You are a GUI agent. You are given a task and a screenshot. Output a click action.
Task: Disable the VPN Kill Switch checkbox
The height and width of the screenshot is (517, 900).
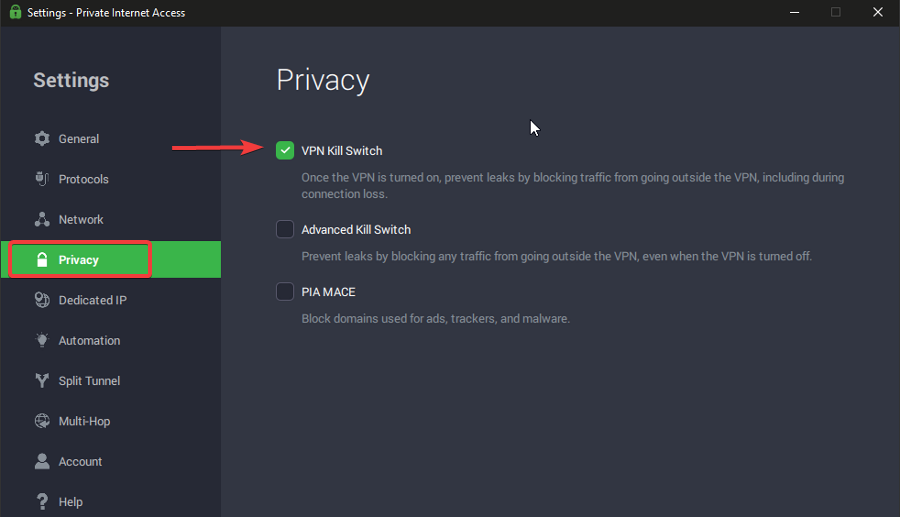(285, 150)
